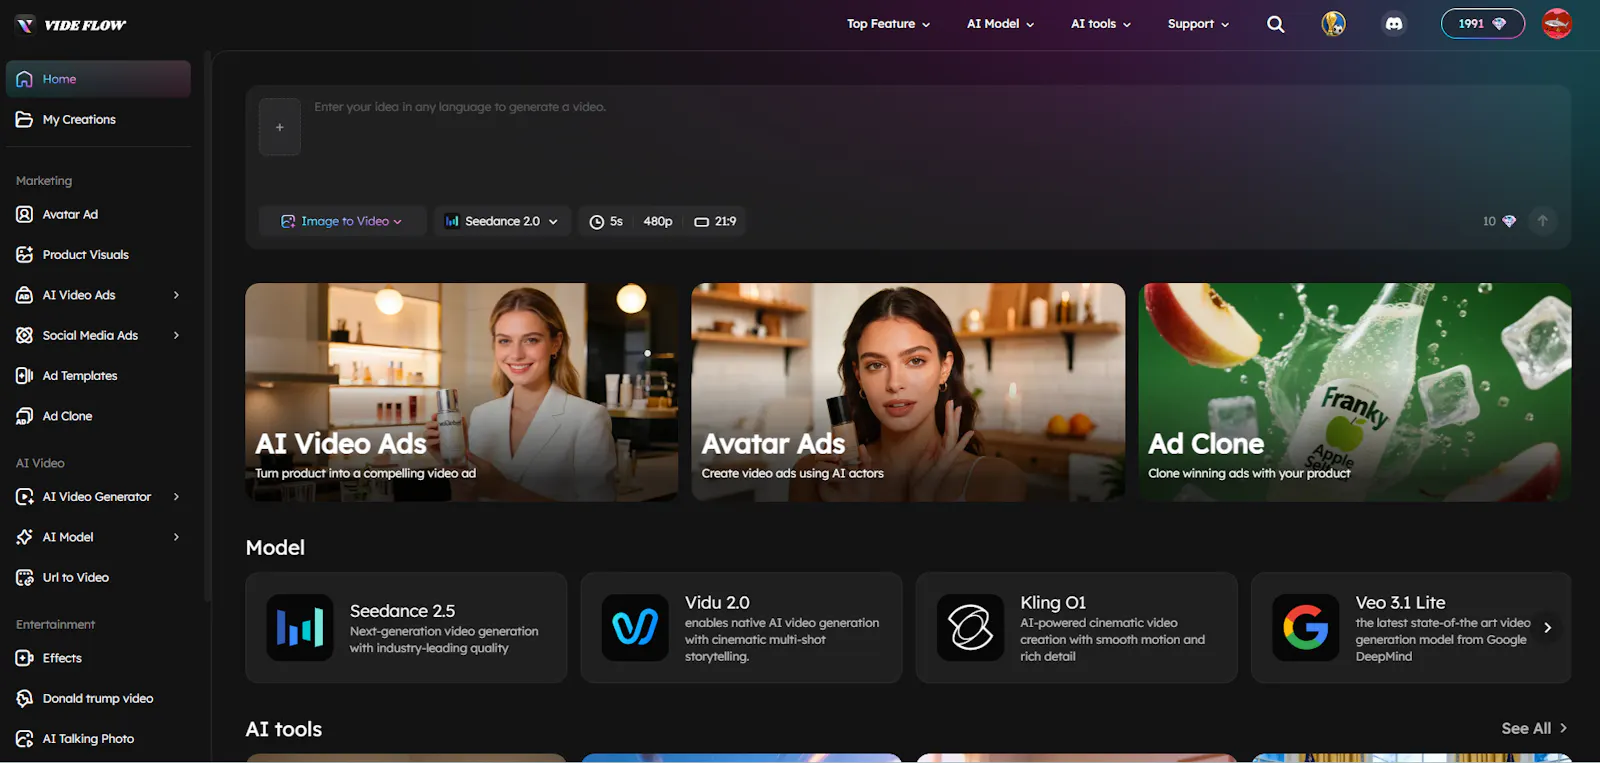The image size is (1600, 763).
Task: Click the AI Video Ads sidebar icon
Action: tap(25, 295)
